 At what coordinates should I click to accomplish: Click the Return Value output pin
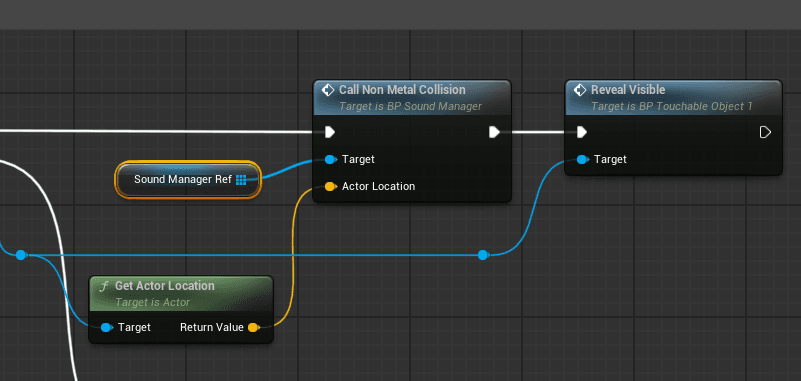[x=253, y=327]
